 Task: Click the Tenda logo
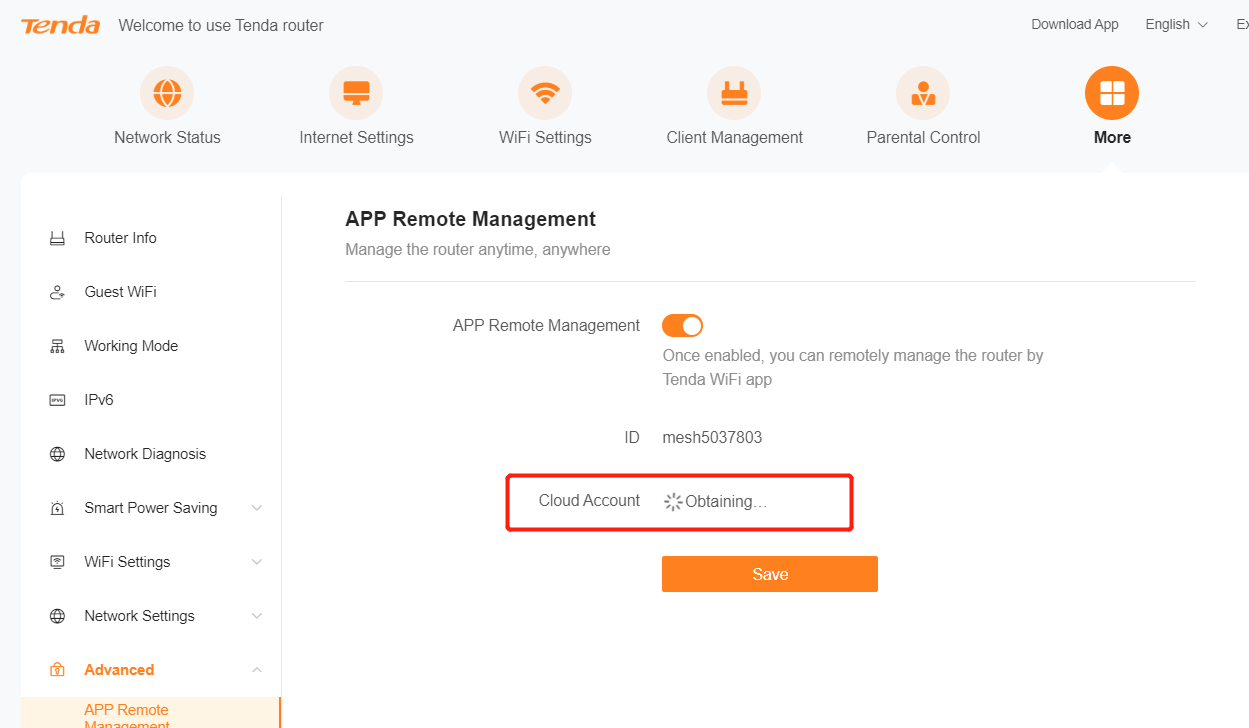click(x=60, y=25)
